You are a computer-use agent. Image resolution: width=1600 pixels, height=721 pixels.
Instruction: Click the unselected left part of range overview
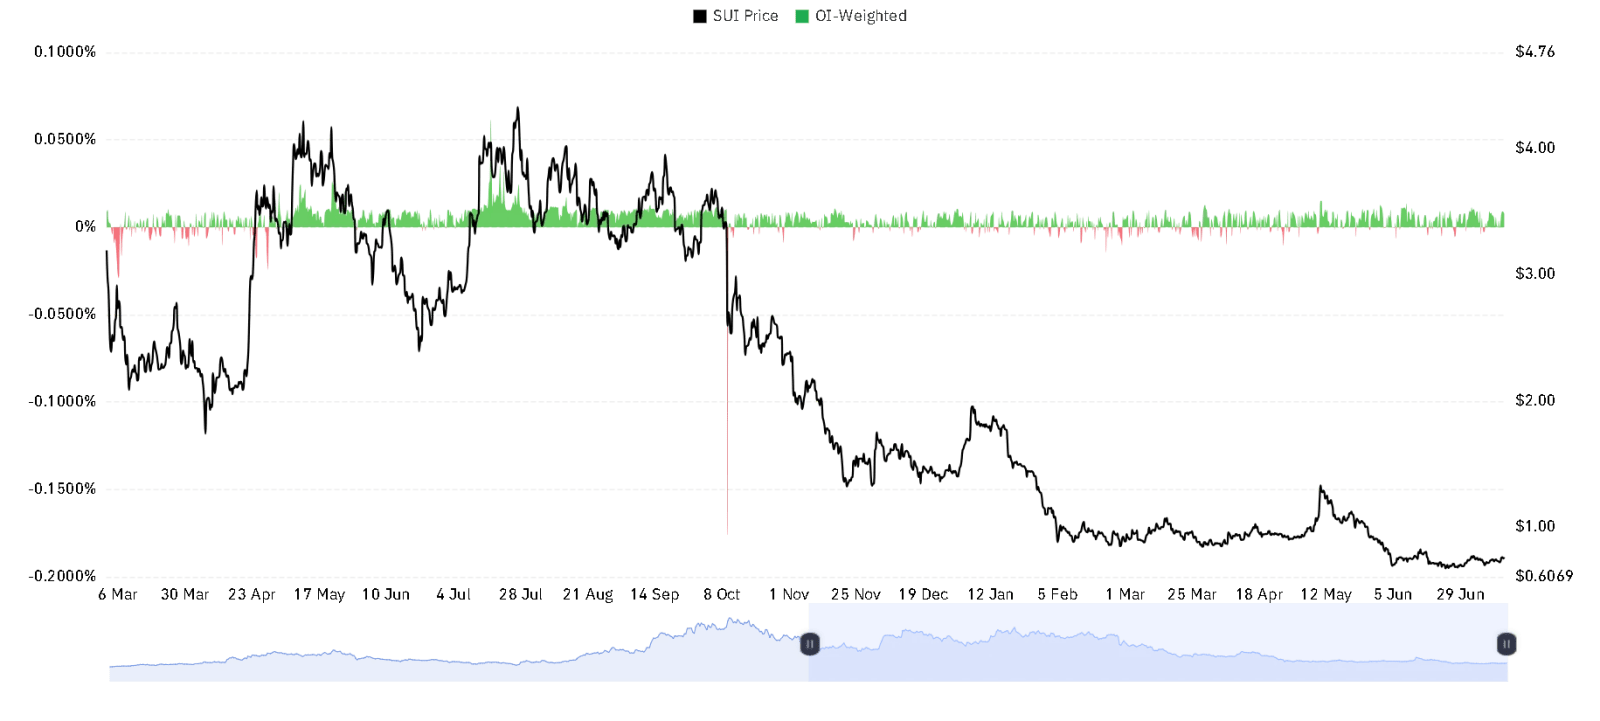pyautogui.click(x=459, y=643)
